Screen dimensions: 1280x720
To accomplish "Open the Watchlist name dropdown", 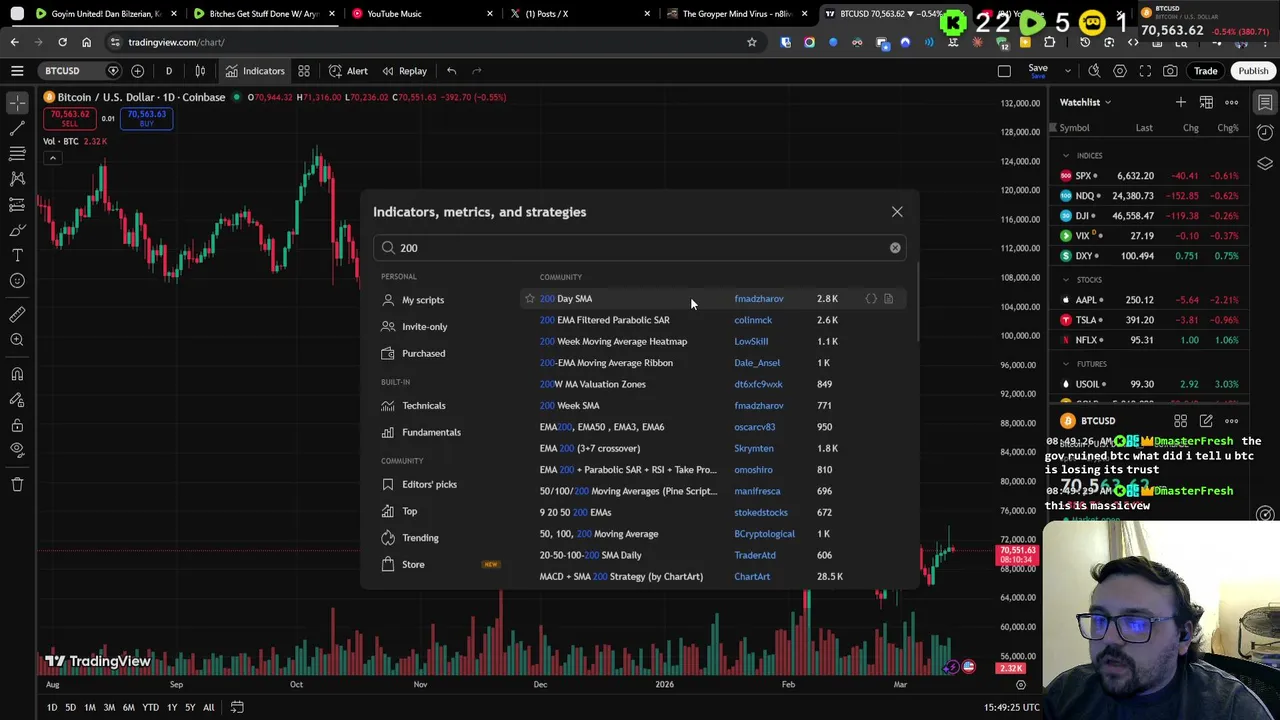I will [x=1085, y=102].
